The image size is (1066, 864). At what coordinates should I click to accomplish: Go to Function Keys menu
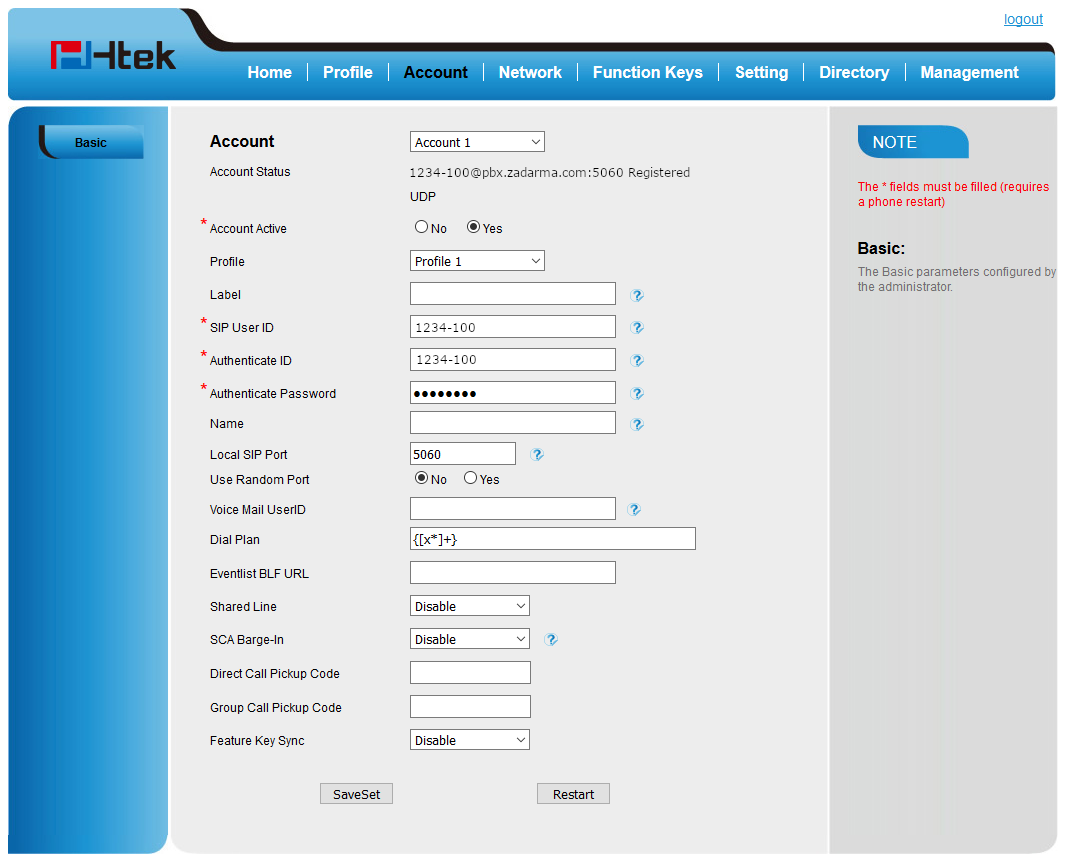(x=647, y=72)
